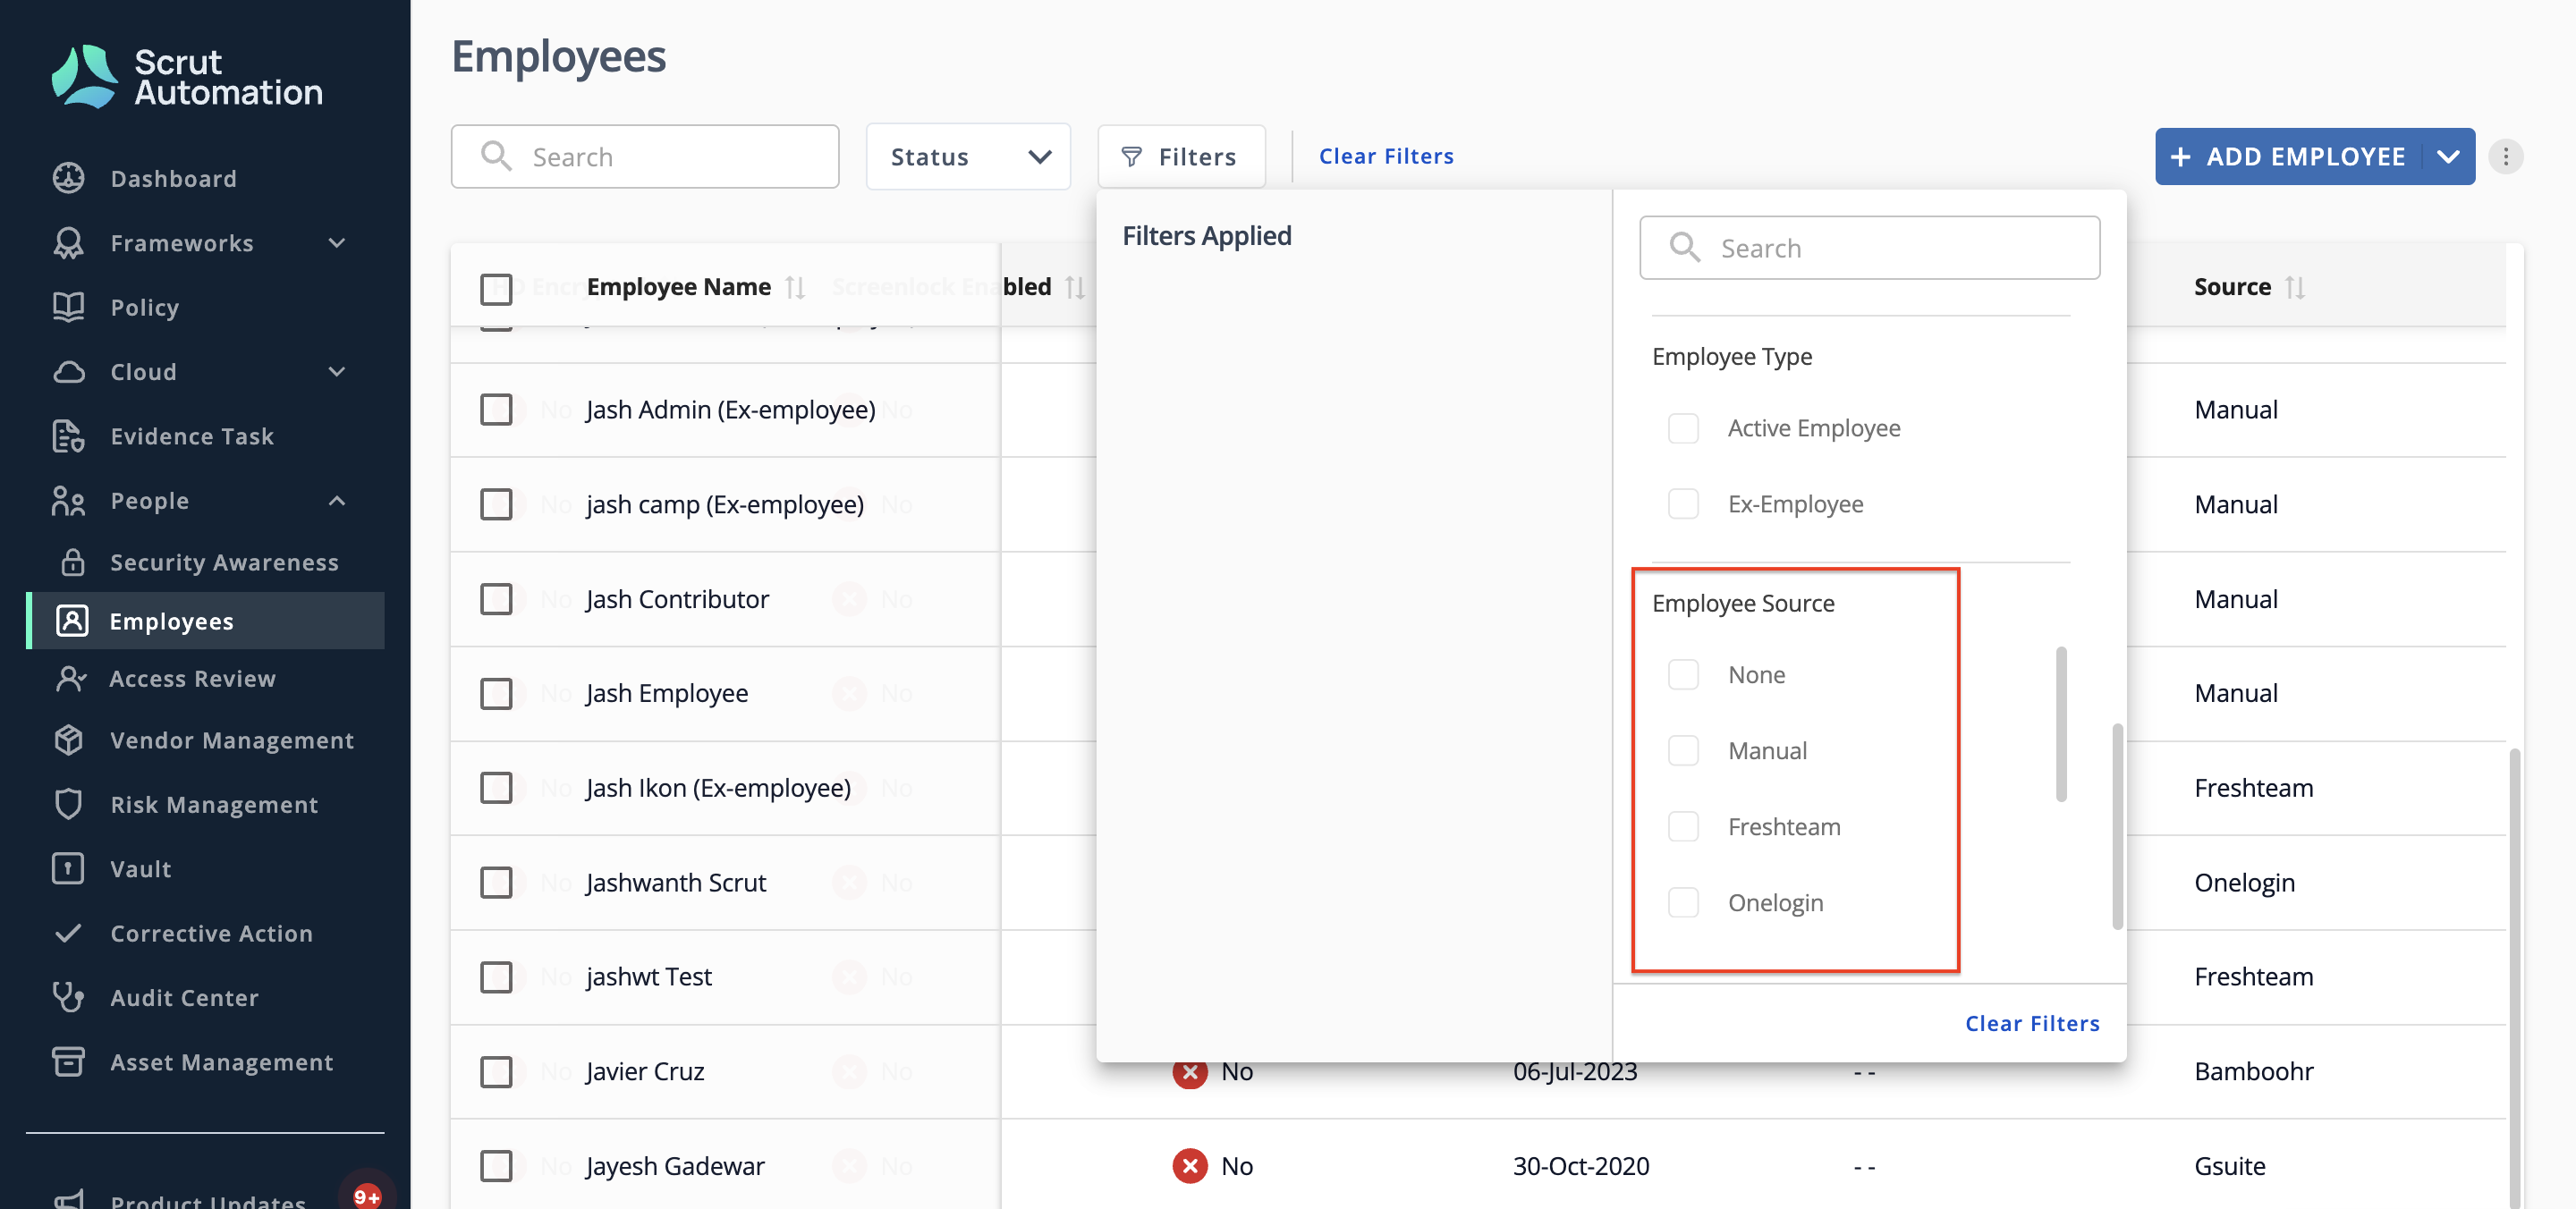
Task: Expand the Frameworks menu chevron
Action: click(337, 243)
